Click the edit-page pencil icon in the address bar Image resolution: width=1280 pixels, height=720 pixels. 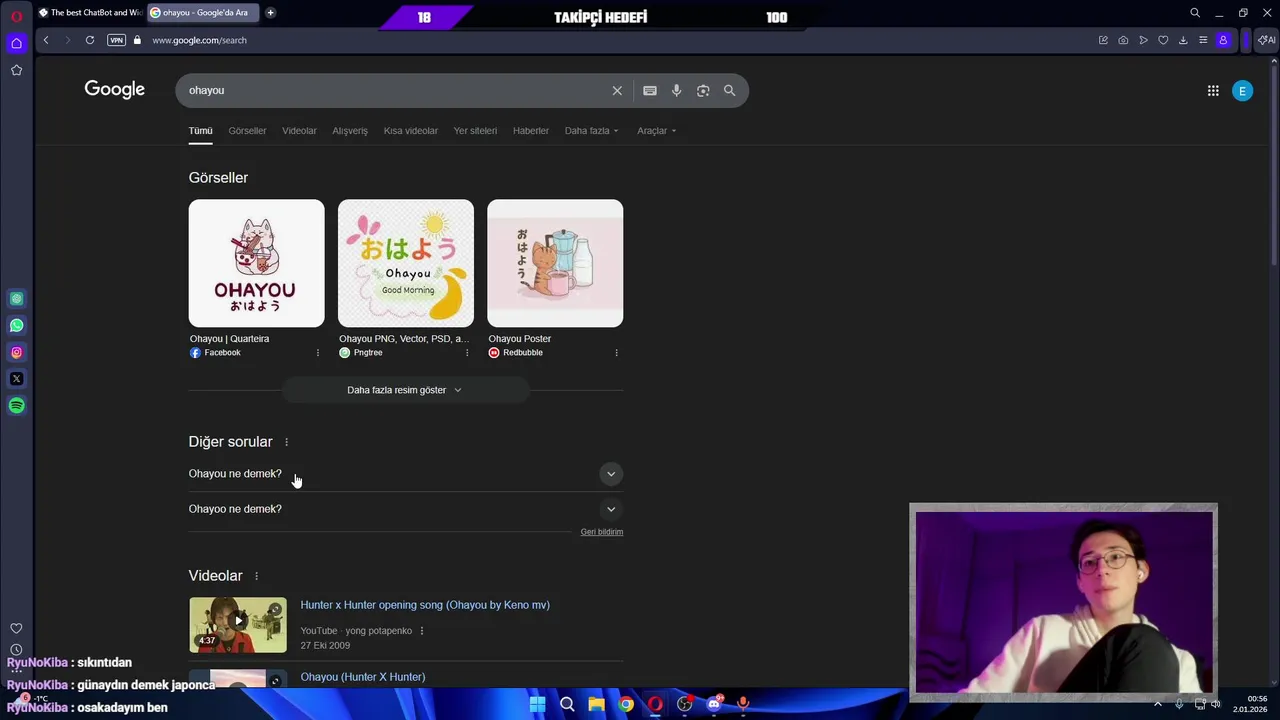[x=1103, y=40]
